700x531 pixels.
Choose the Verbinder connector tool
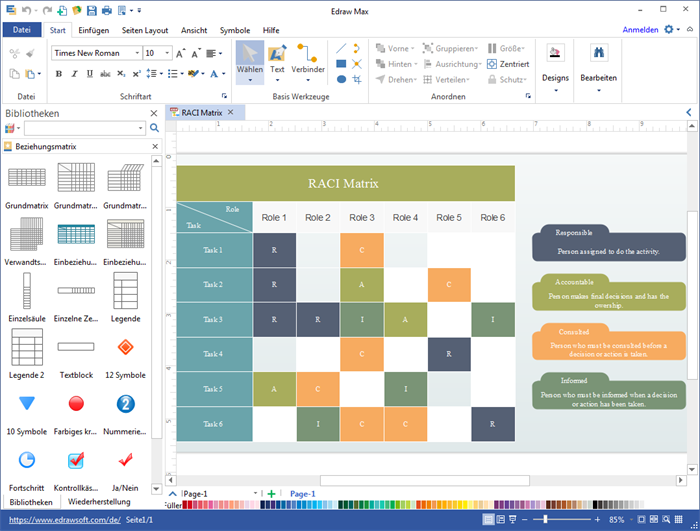pyautogui.click(x=308, y=62)
